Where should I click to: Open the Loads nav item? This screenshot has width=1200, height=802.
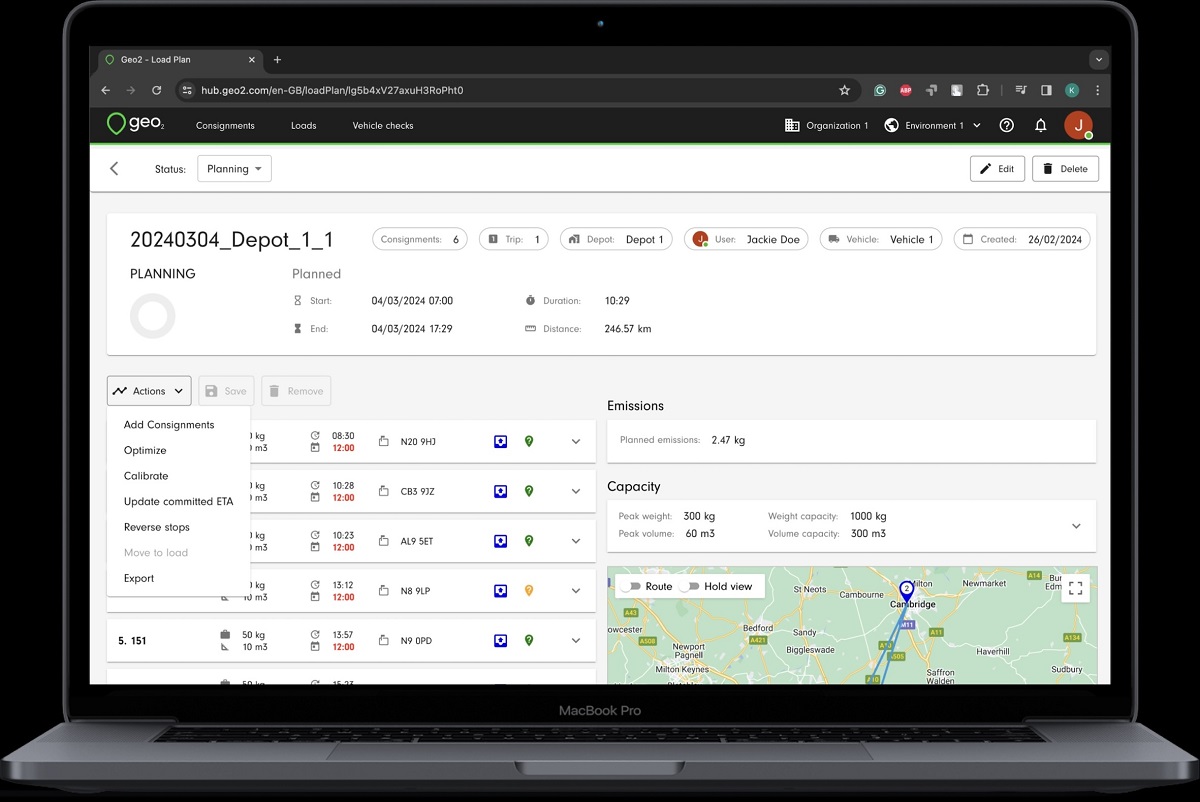pyautogui.click(x=304, y=126)
